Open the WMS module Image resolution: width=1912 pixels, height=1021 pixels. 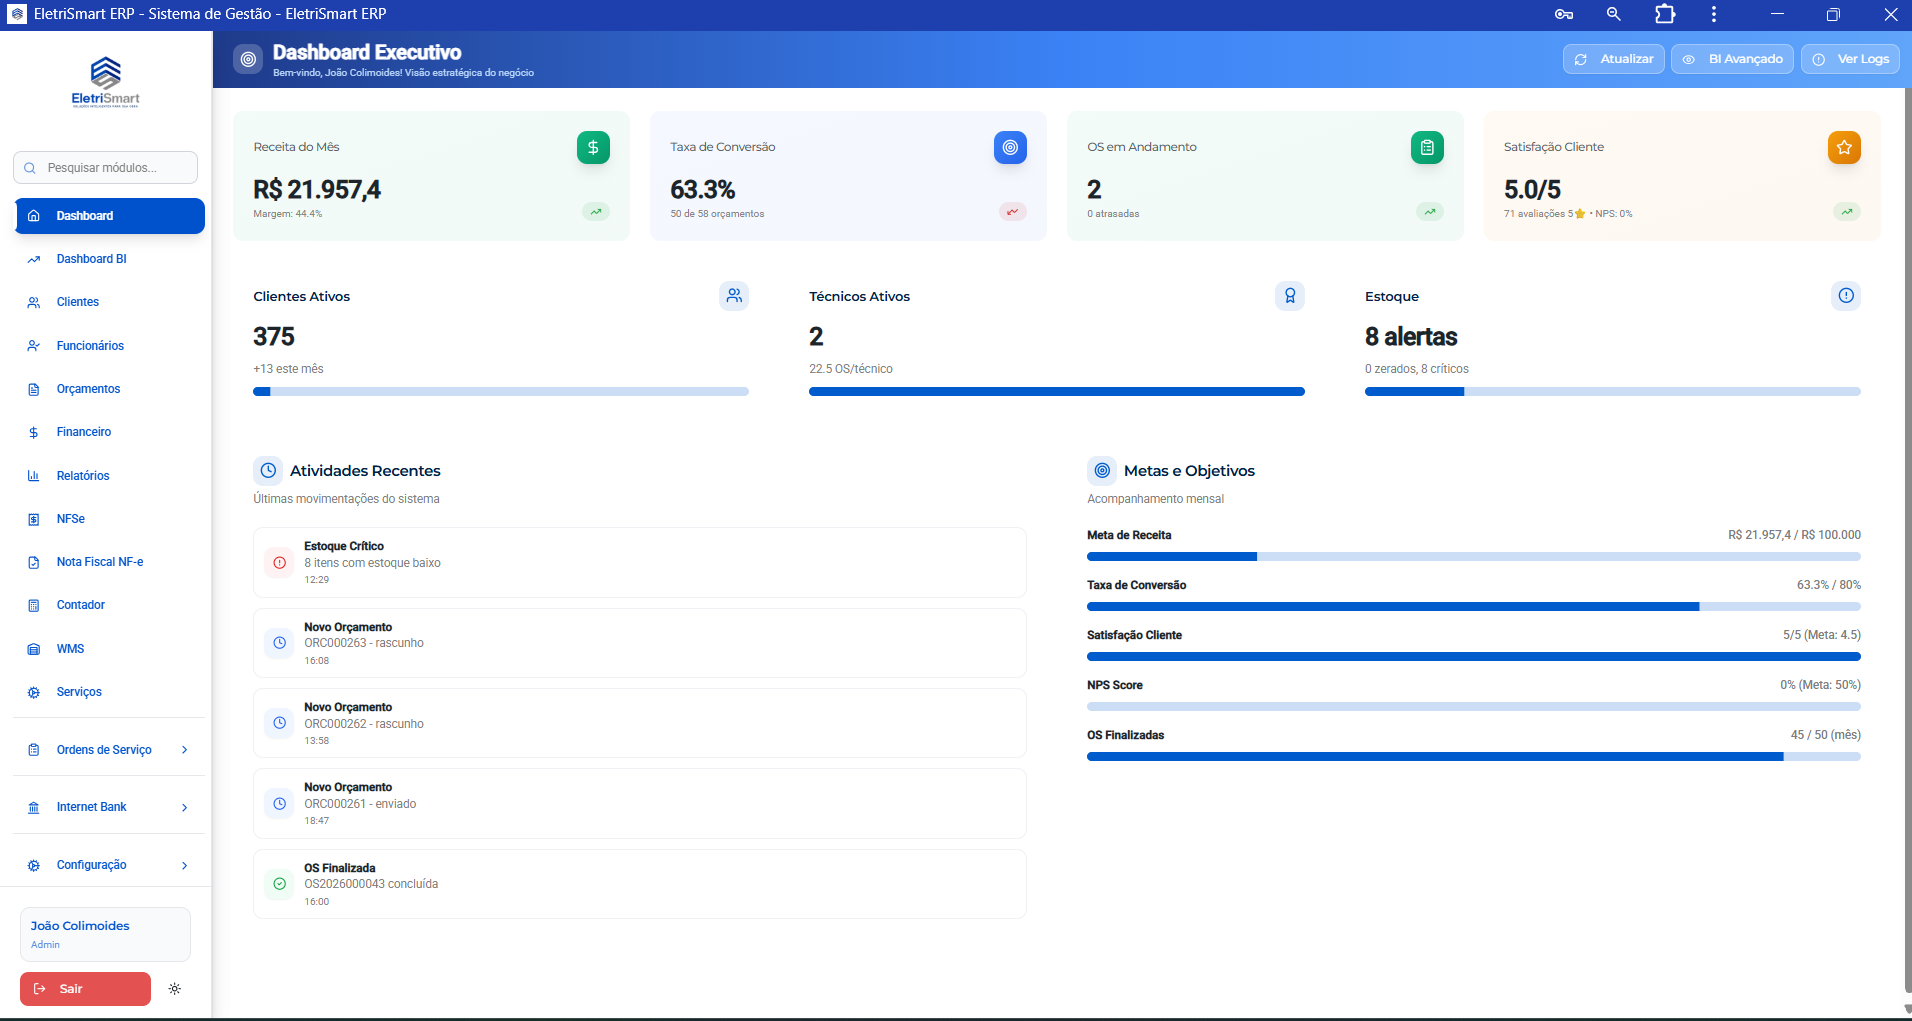point(110,649)
